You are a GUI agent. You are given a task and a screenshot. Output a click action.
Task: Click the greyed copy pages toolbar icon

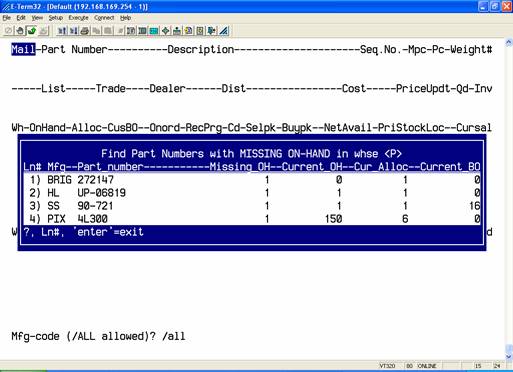pyautogui.click(x=96, y=31)
